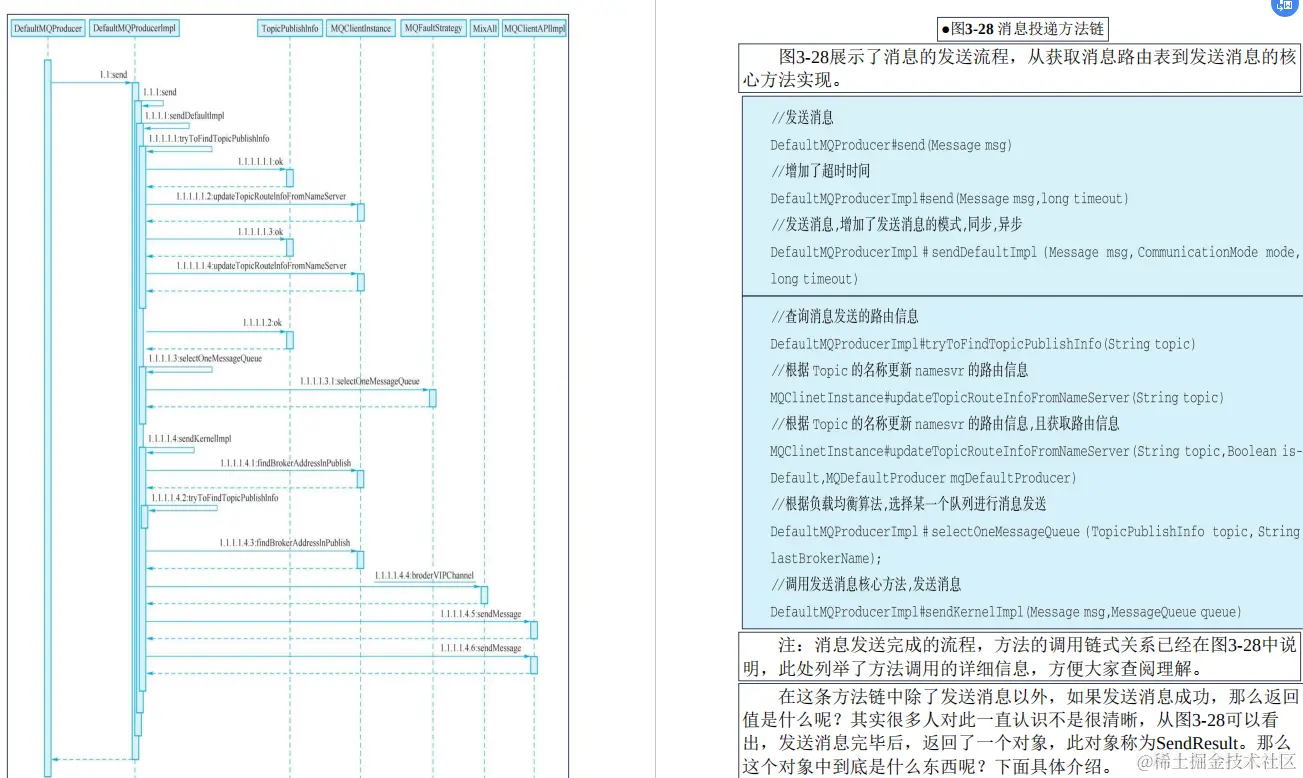This screenshot has width=1303, height=778.
Task: Click the MQClientAPIImpl lifeline header box
Action: click(x=534, y=29)
